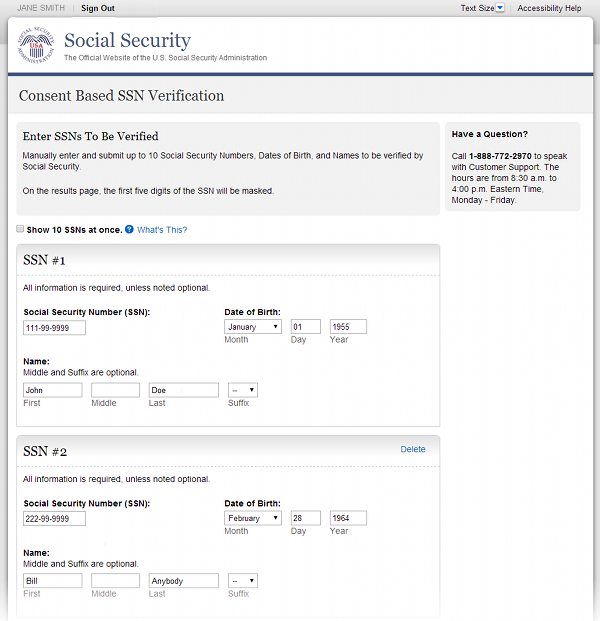
Task: Click the SSN #1 birth Year field
Action: click(x=348, y=327)
